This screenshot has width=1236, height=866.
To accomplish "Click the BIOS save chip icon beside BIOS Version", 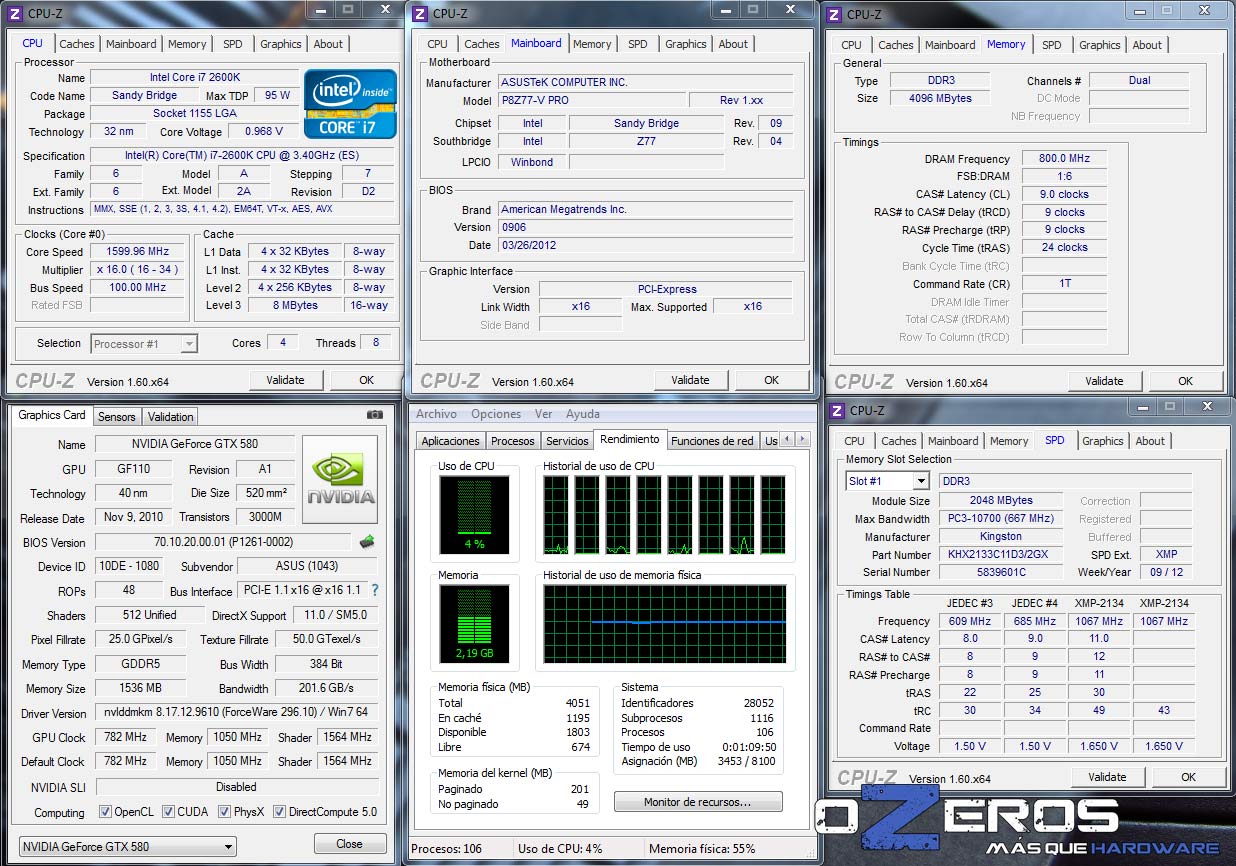I will tap(367, 542).
